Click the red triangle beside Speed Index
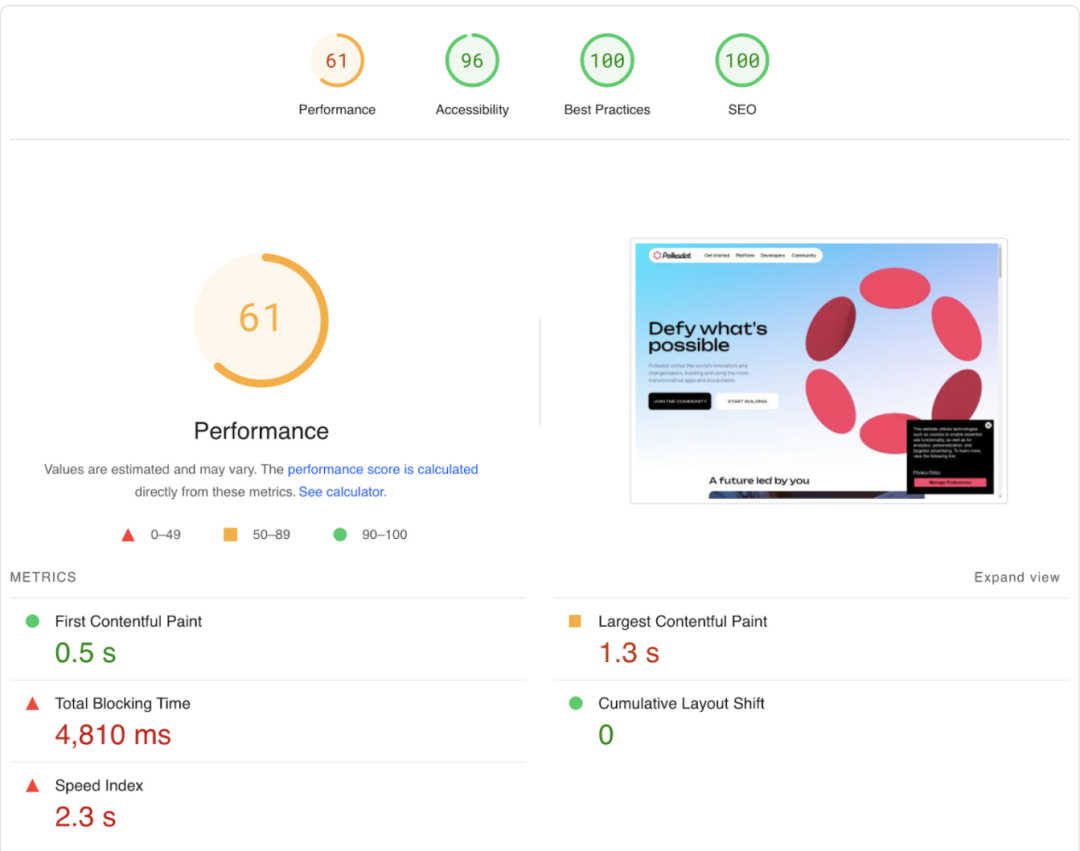 [32, 786]
